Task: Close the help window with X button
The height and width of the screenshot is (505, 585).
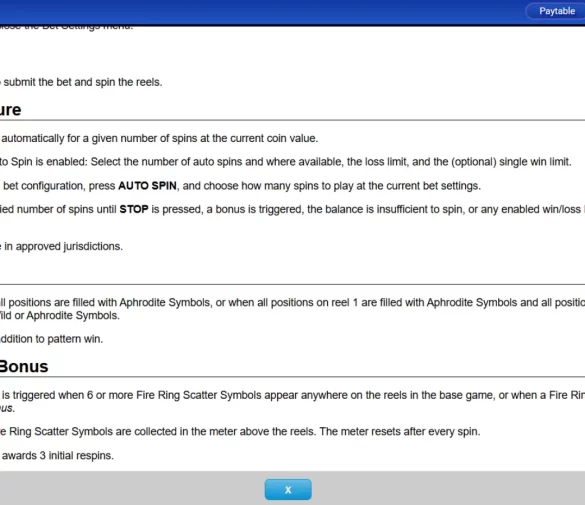Action: (x=288, y=489)
